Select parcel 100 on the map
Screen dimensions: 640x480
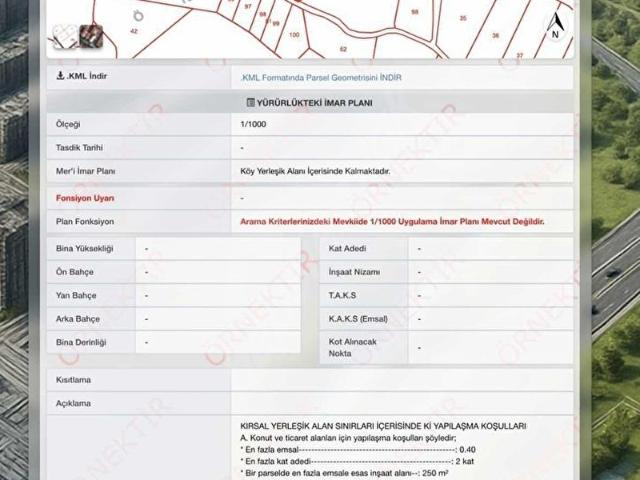[x=294, y=35]
